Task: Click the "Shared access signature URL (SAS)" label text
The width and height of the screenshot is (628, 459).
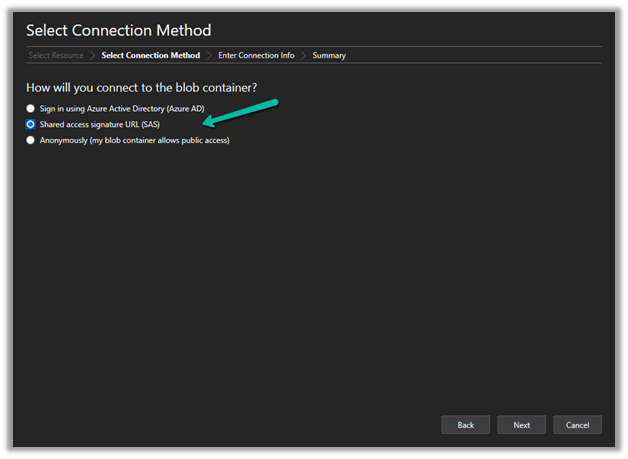Action: coord(100,124)
